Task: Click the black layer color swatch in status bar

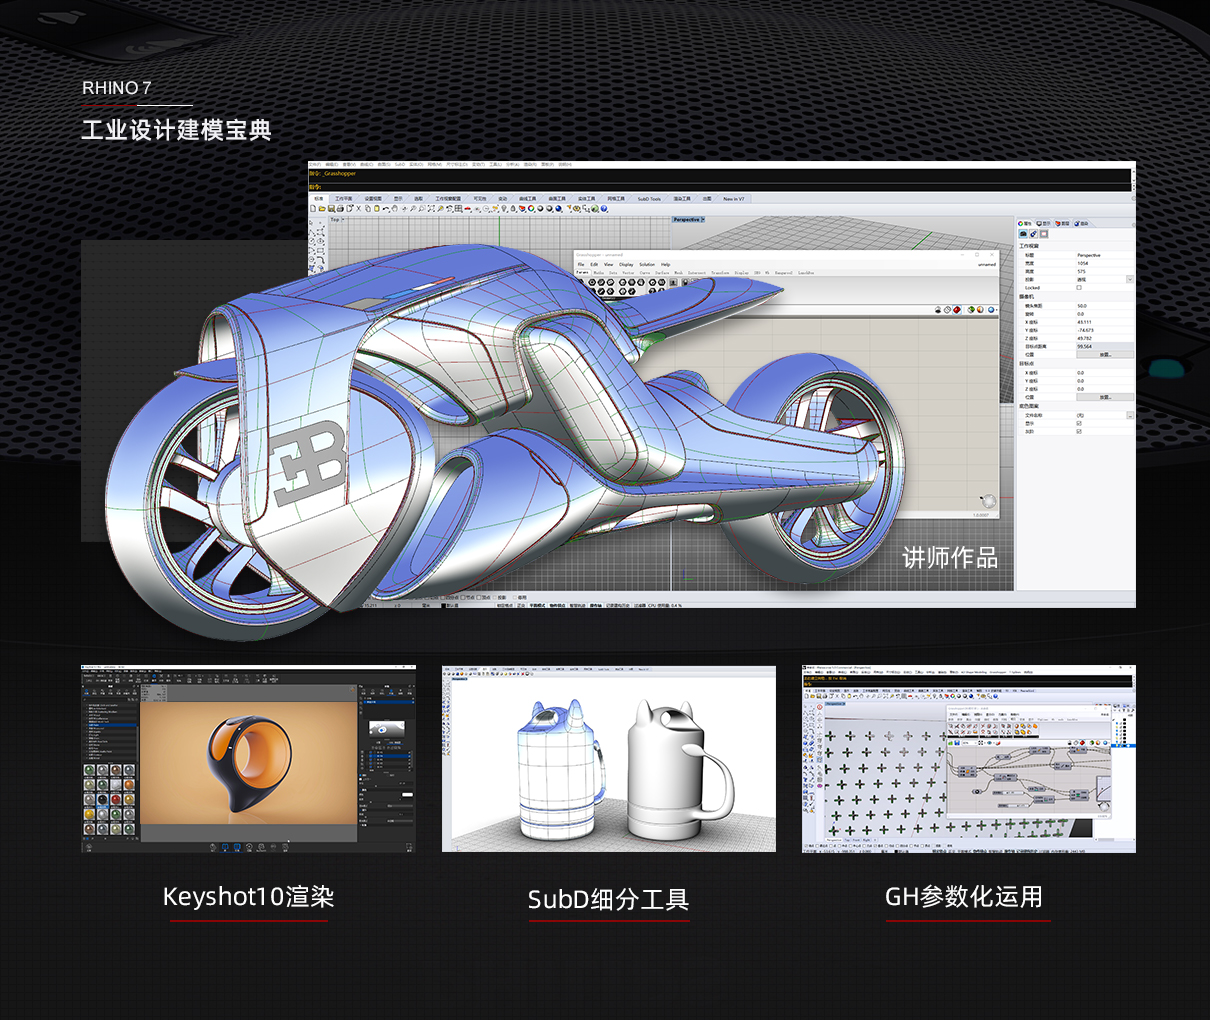Action: 446,605
